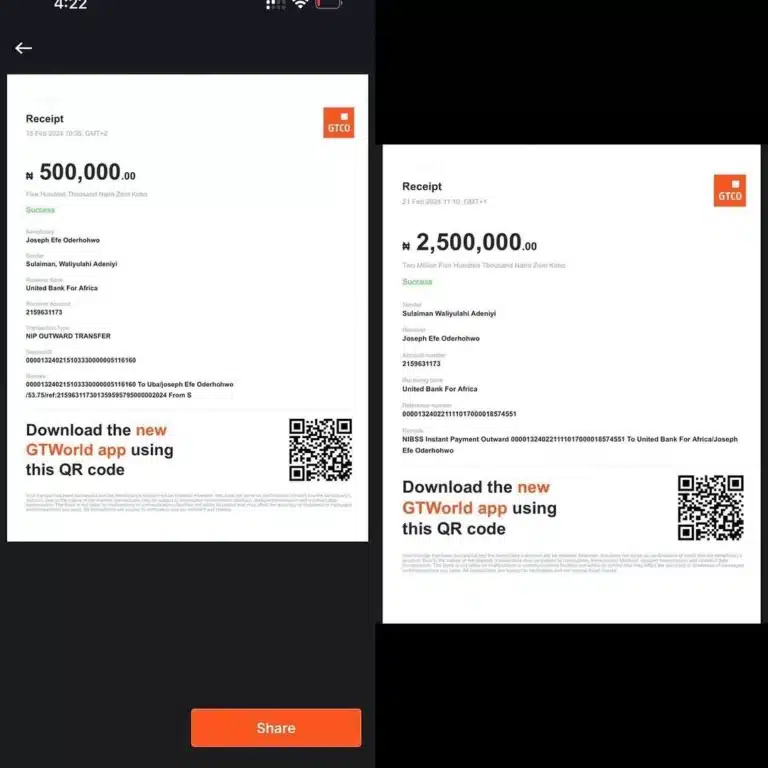Viewport: 768px width, 768px height.
Task: Tap the QR code on left receipt
Action: coord(320,450)
